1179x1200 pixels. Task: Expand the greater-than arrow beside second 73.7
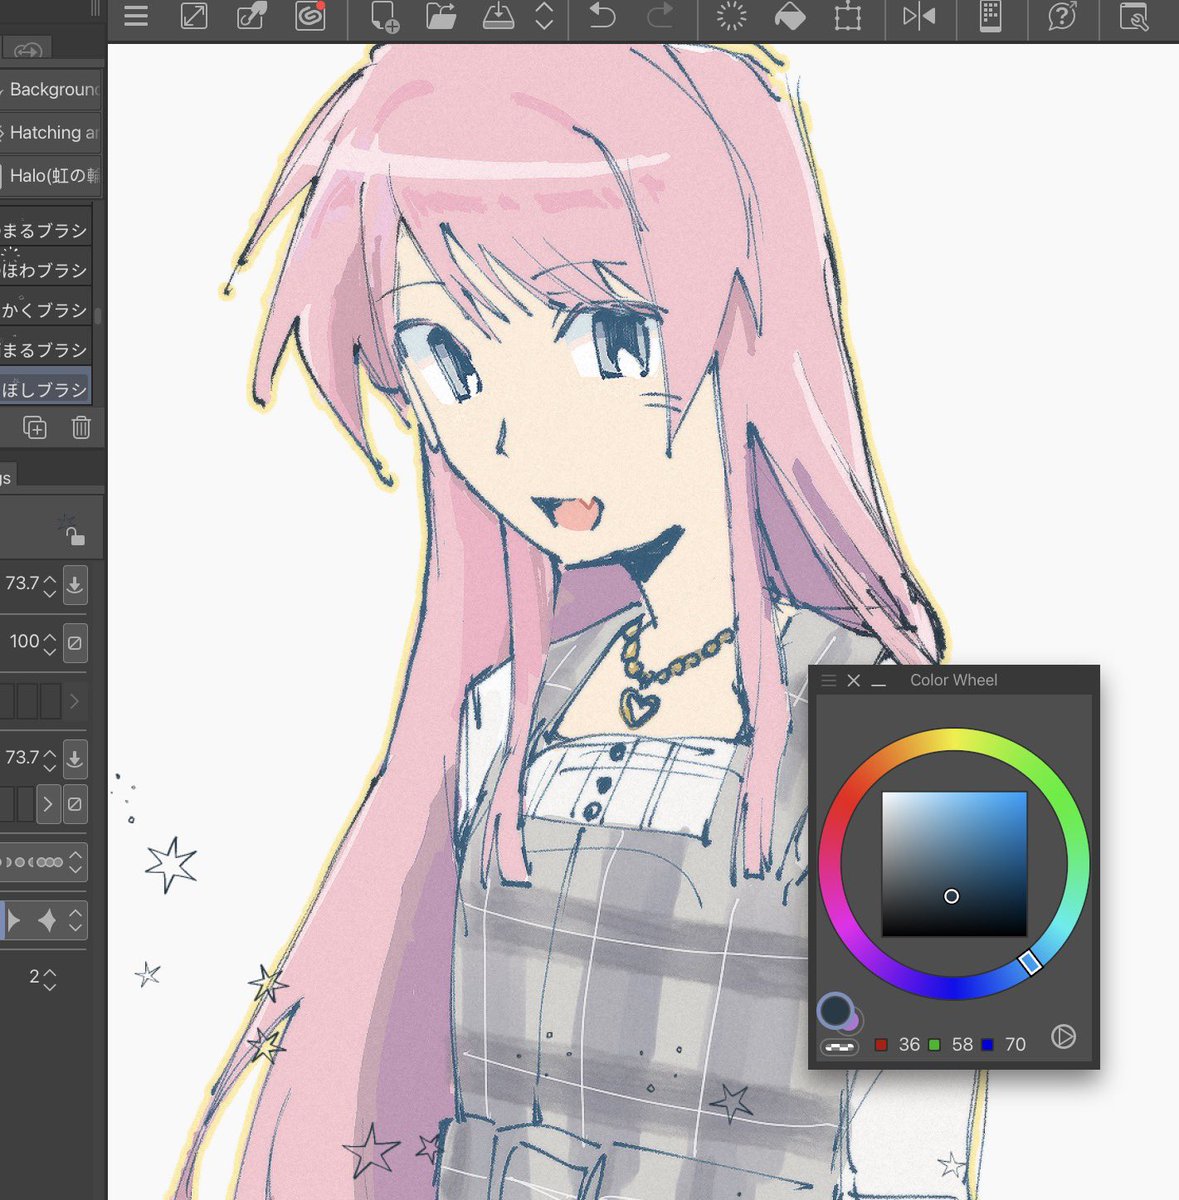(x=48, y=804)
